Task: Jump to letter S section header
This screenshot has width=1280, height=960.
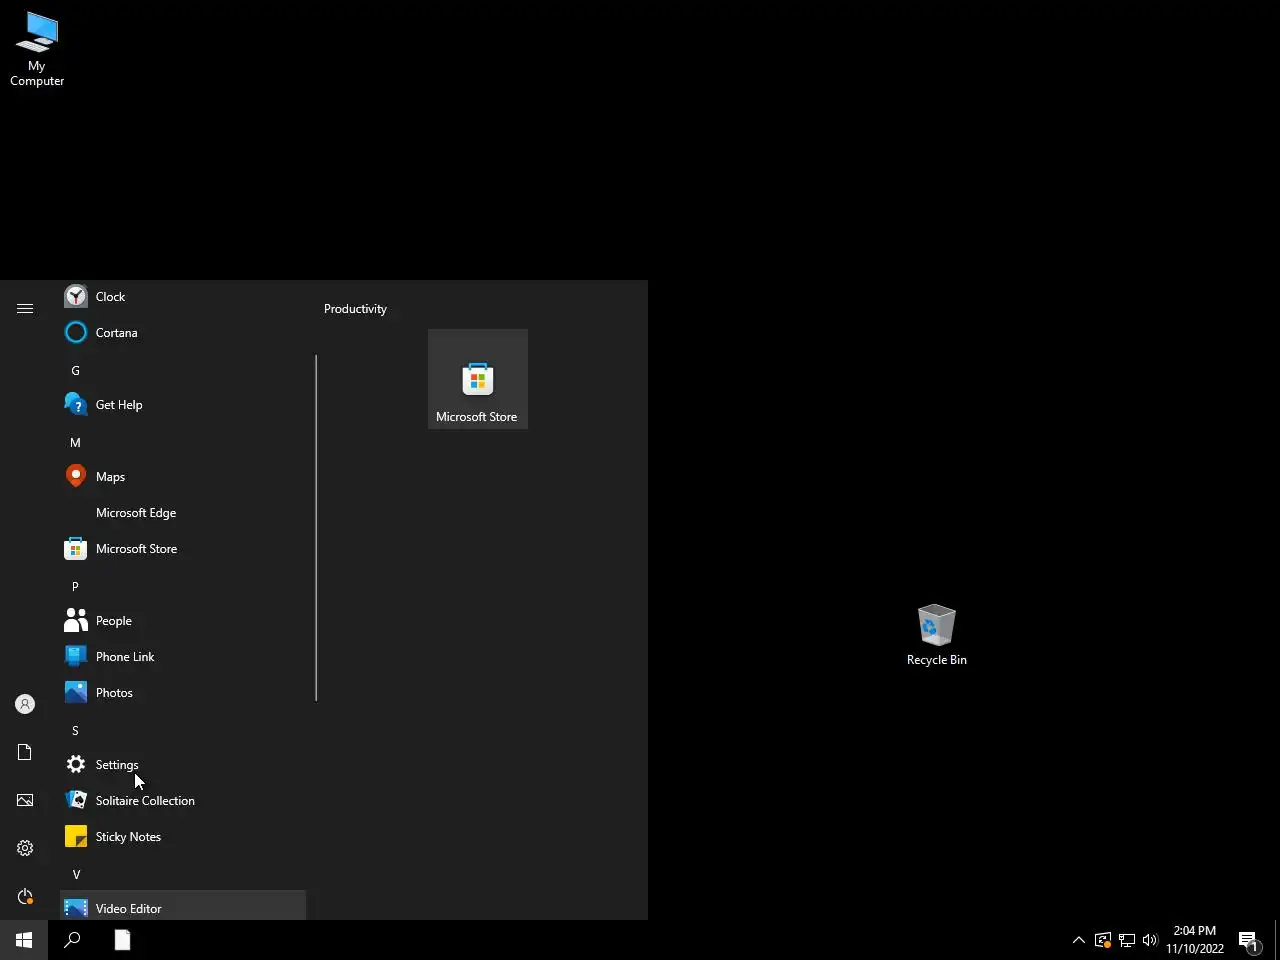Action: [x=183, y=730]
